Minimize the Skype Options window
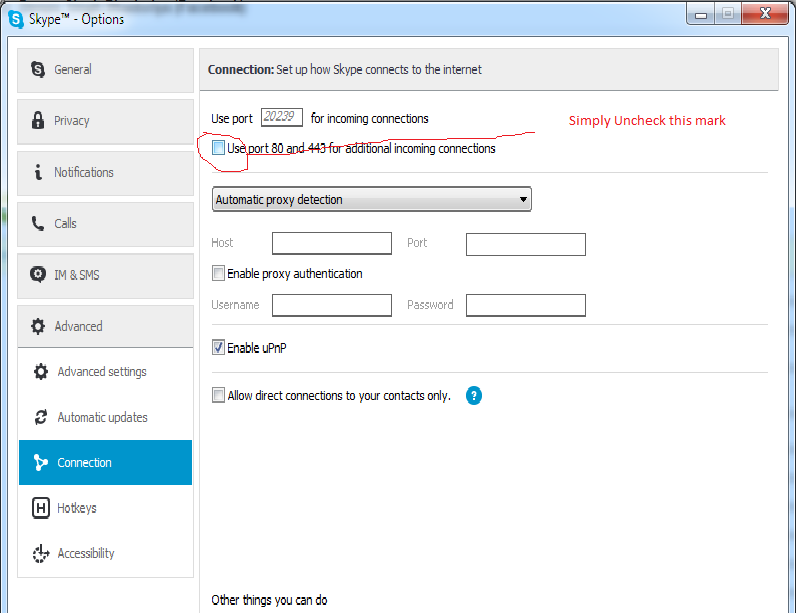 tap(701, 14)
